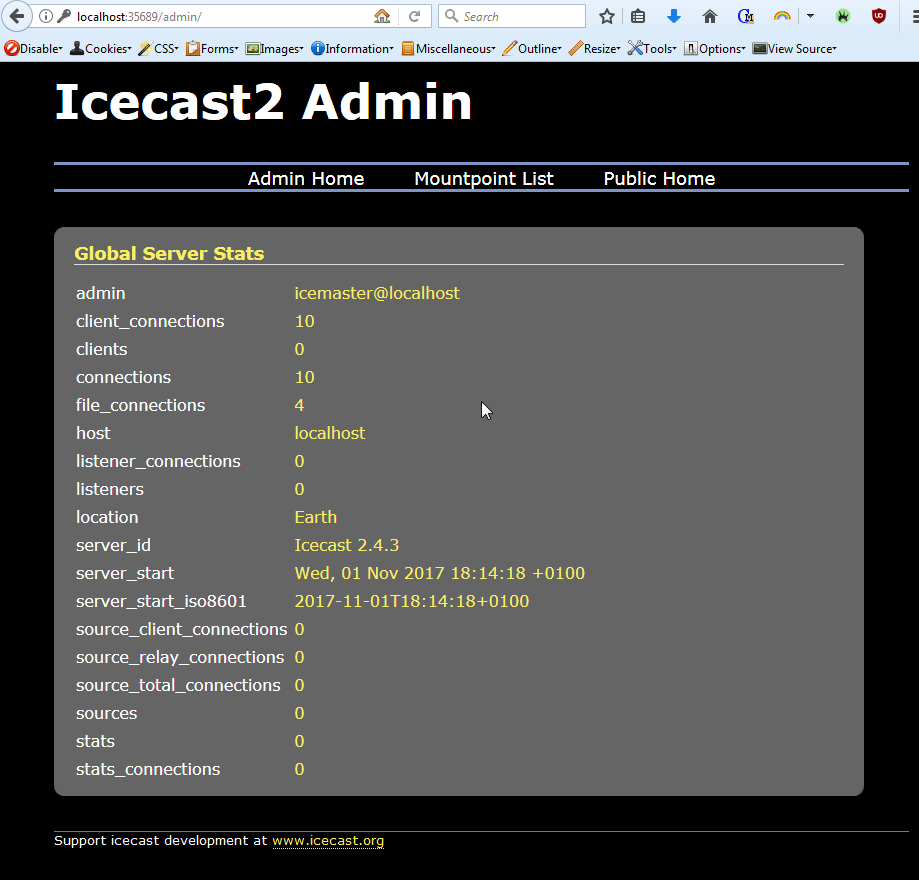
Task: Click the Icecast2 Admin page title
Action: pos(263,102)
